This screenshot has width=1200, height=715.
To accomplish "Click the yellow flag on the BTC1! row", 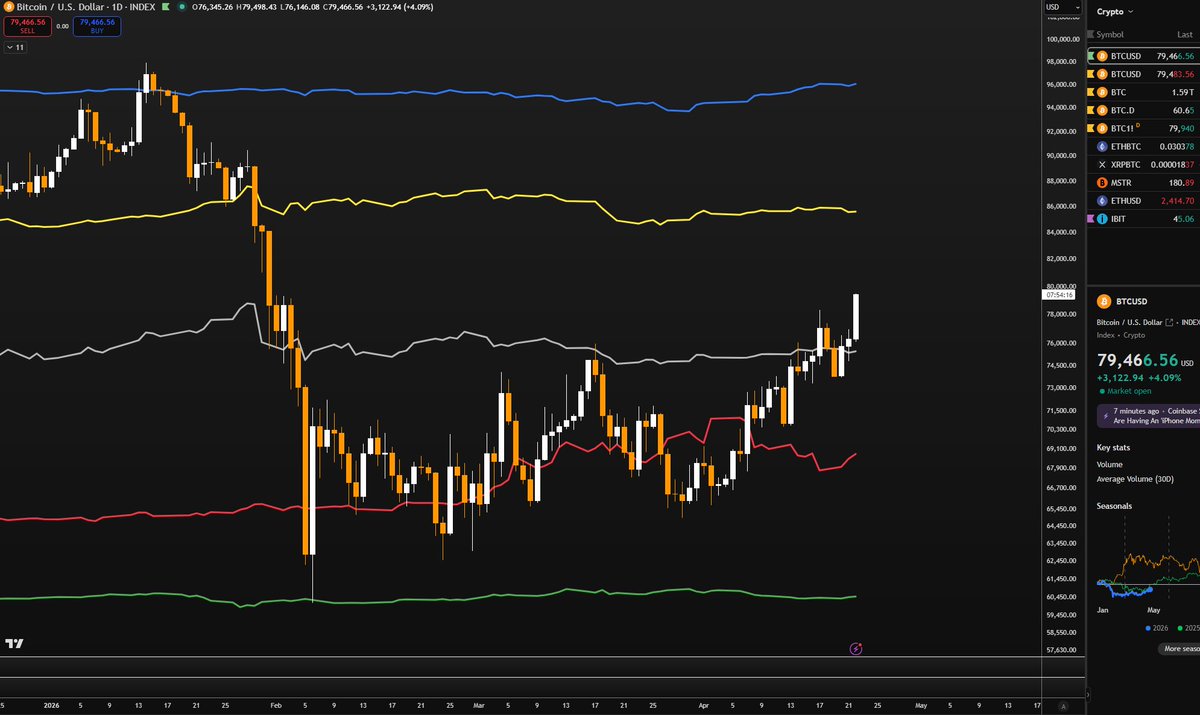I will pyautogui.click(x=1090, y=128).
